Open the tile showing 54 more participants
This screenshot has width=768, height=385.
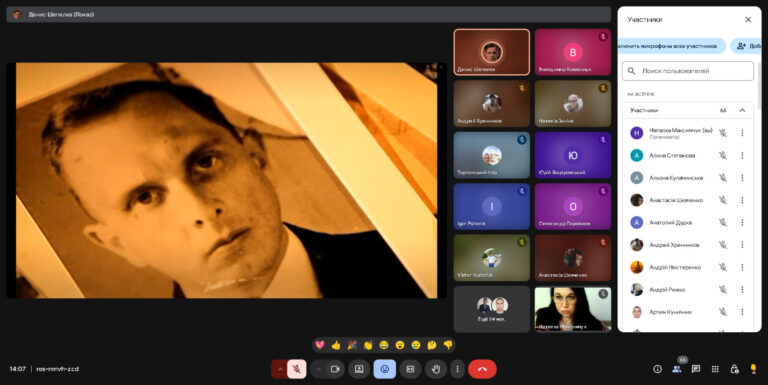click(492, 309)
